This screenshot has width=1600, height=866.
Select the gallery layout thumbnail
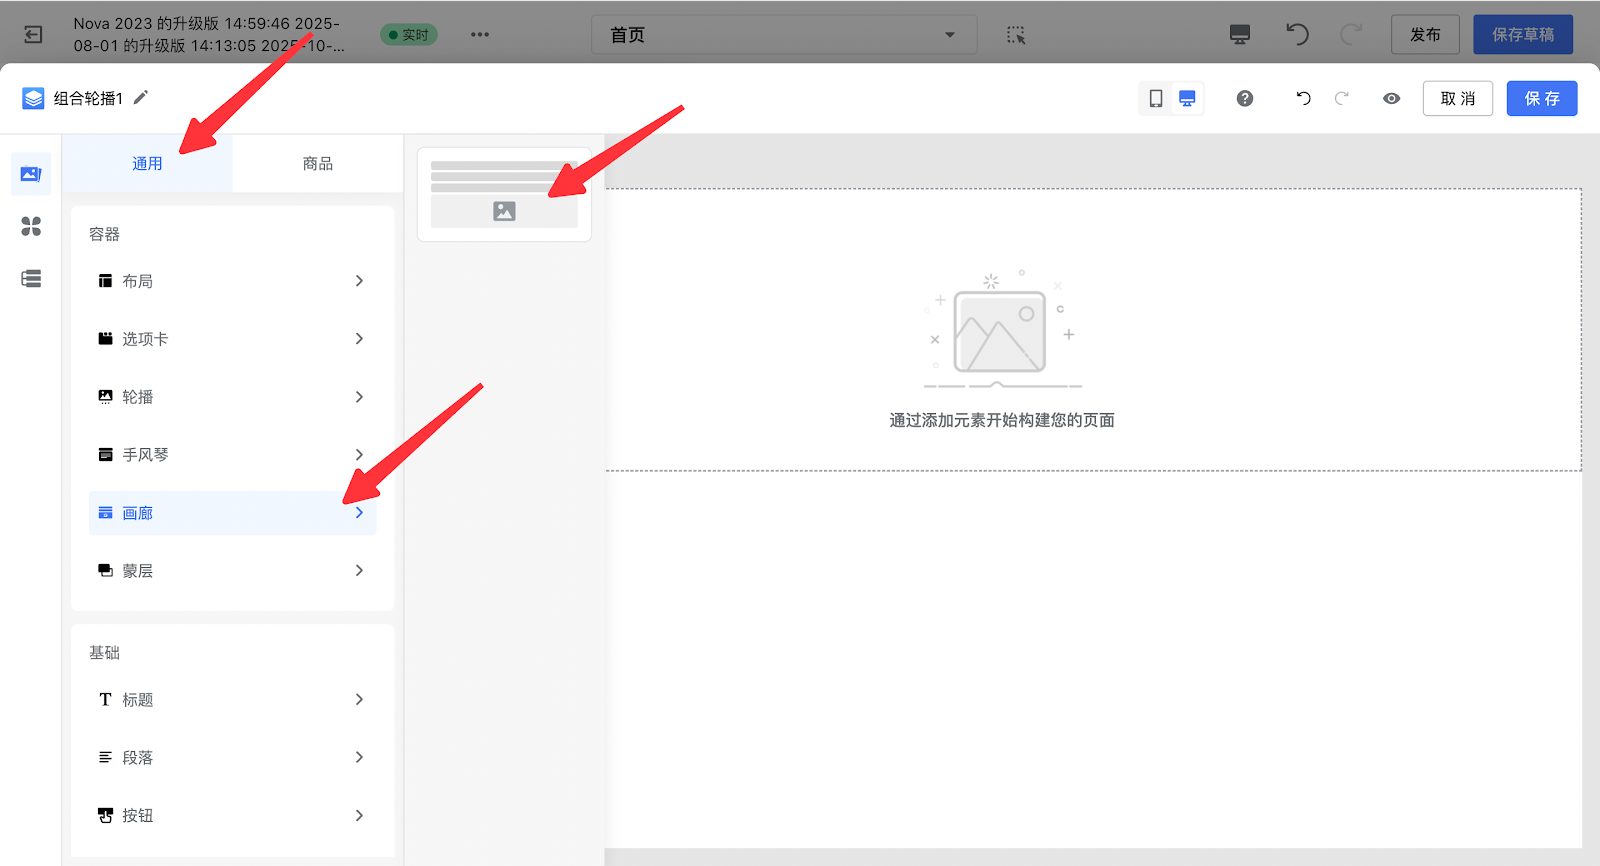pyautogui.click(x=504, y=194)
